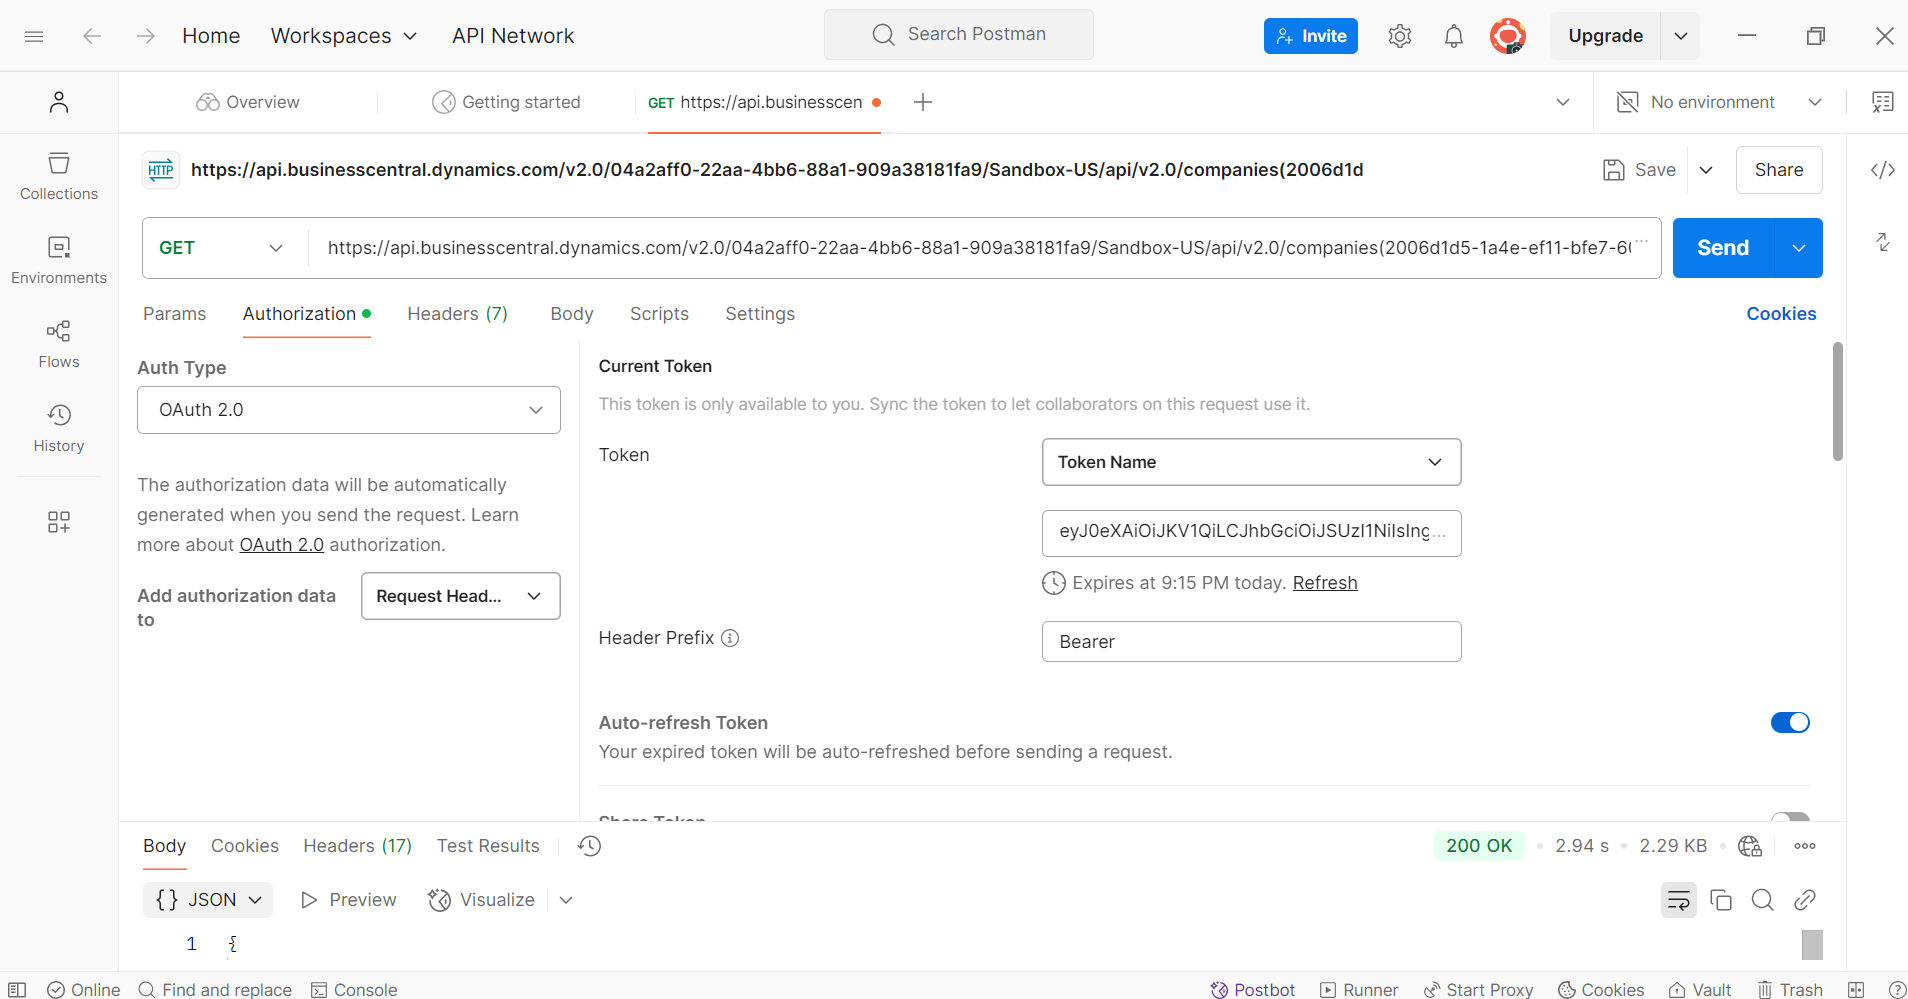Open the OAuth 2.0 learn link
Viewport: 1908px width, 999px height.
click(282, 545)
